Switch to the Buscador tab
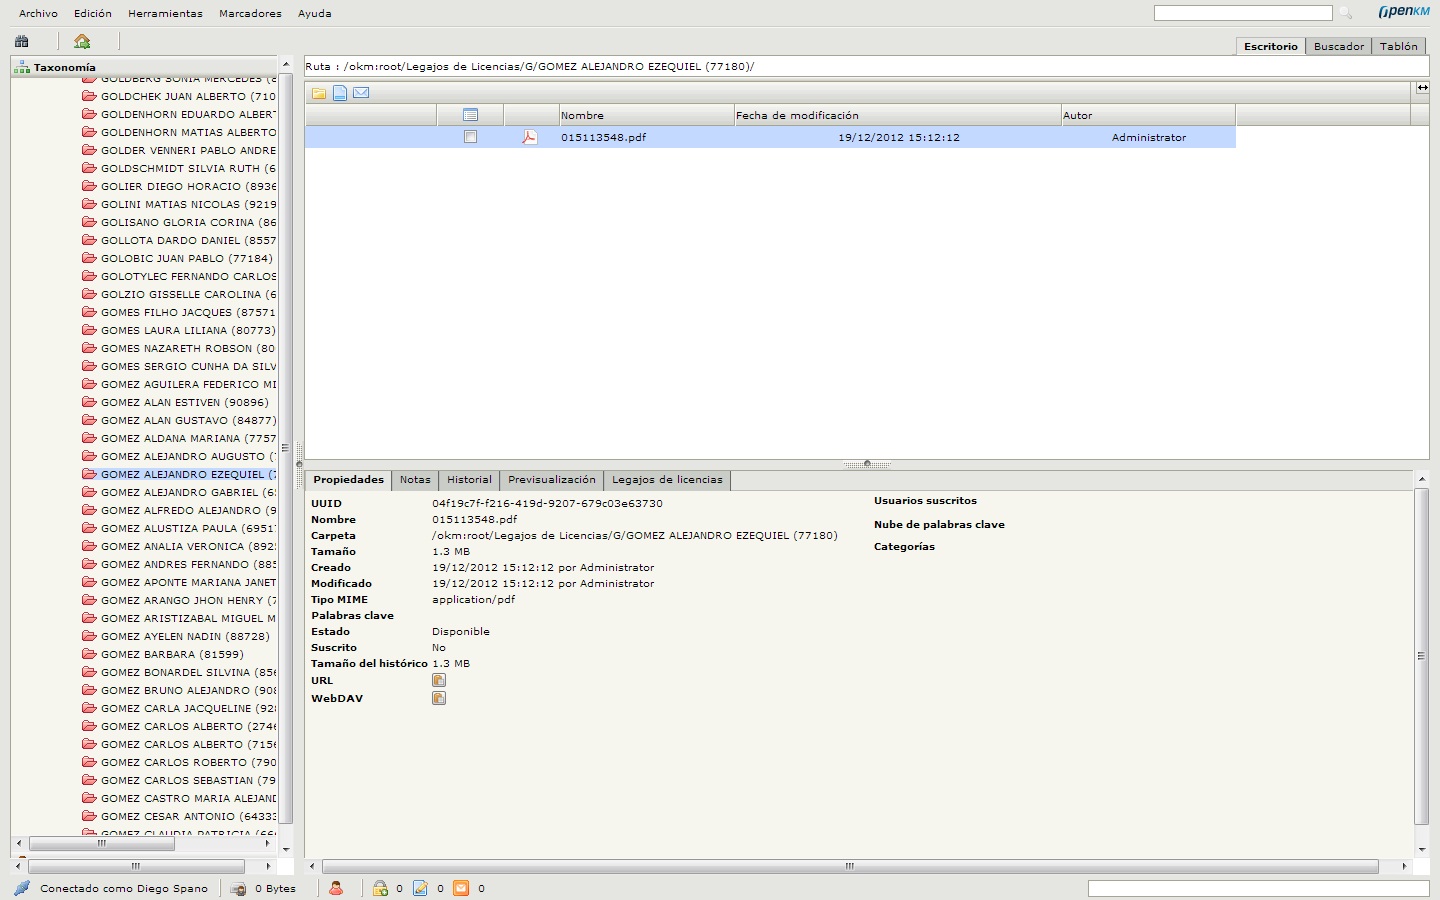 click(x=1338, y=46)
